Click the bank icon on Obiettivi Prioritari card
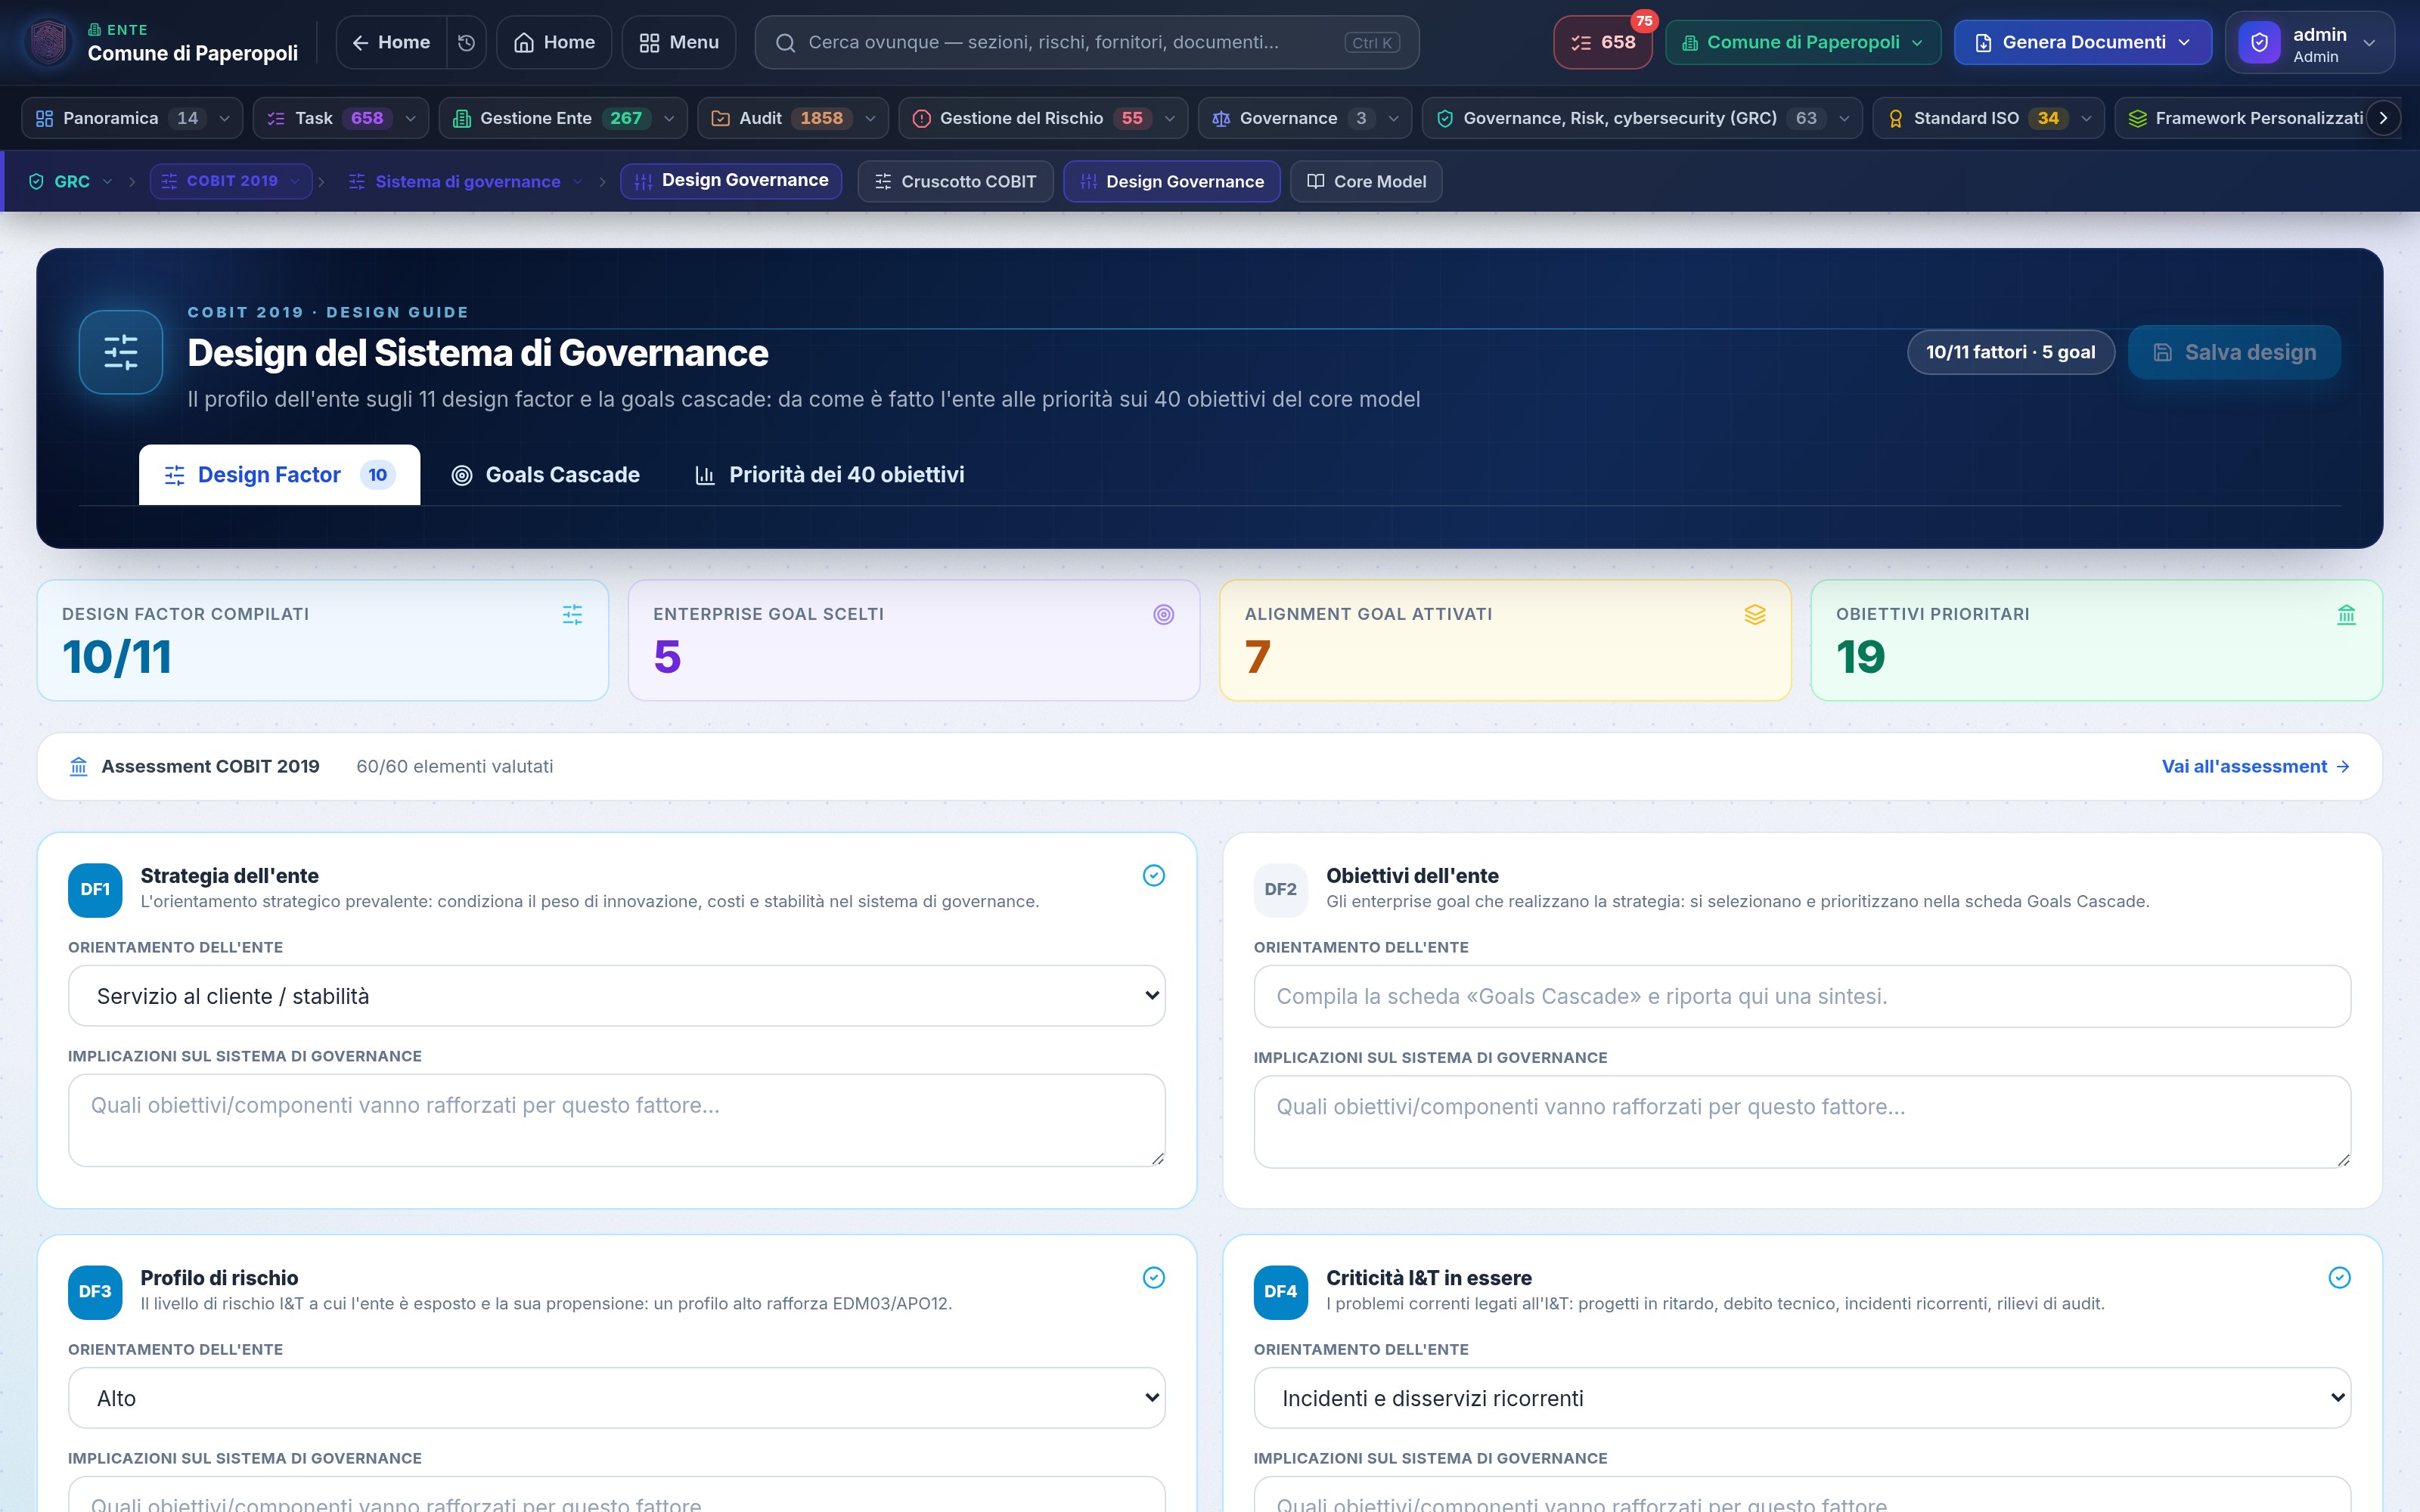 coord(2346,614)
